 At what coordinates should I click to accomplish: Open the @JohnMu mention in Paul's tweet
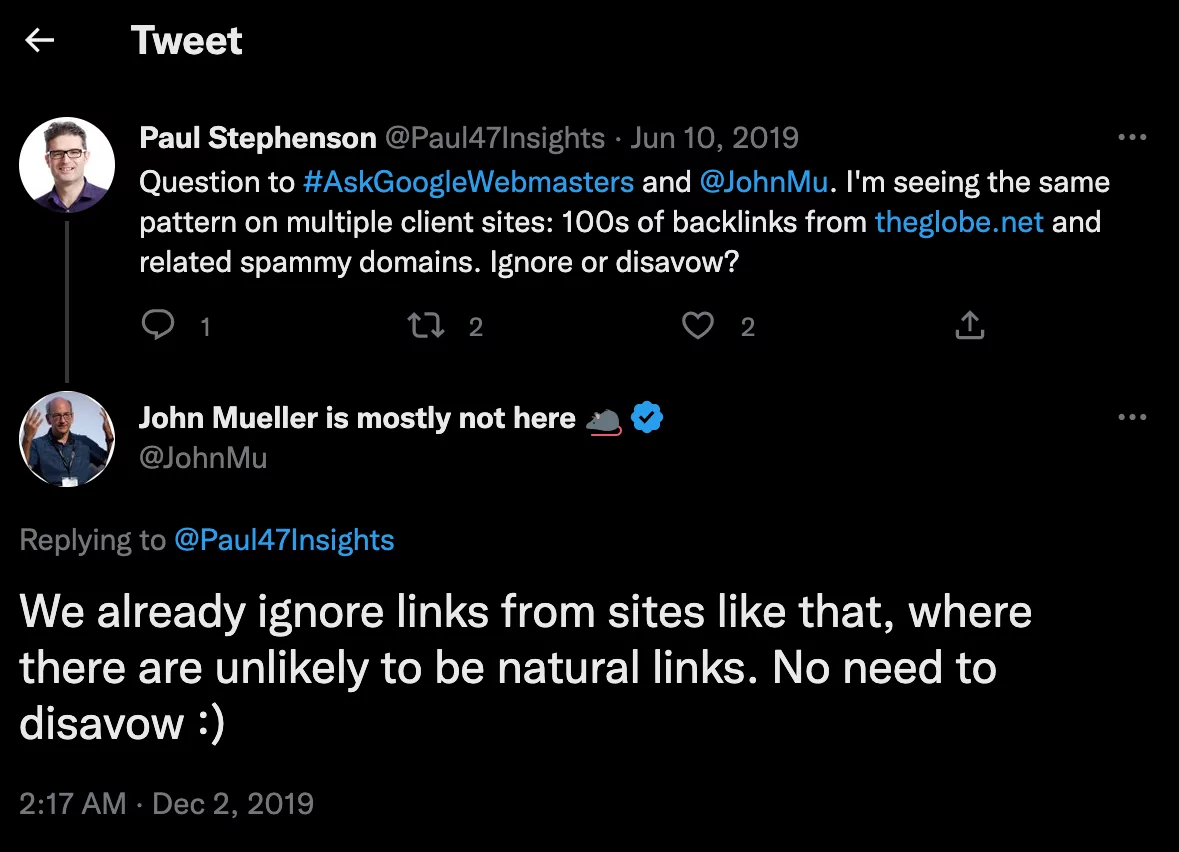pos(762,182)
